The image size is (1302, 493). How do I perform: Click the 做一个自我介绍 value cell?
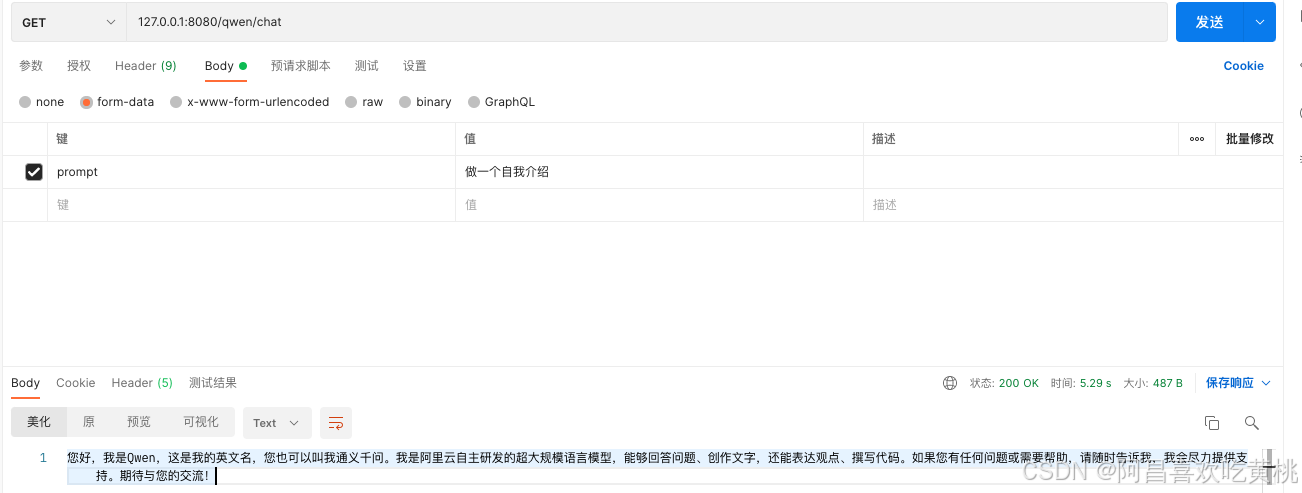(x=659, y=172)
